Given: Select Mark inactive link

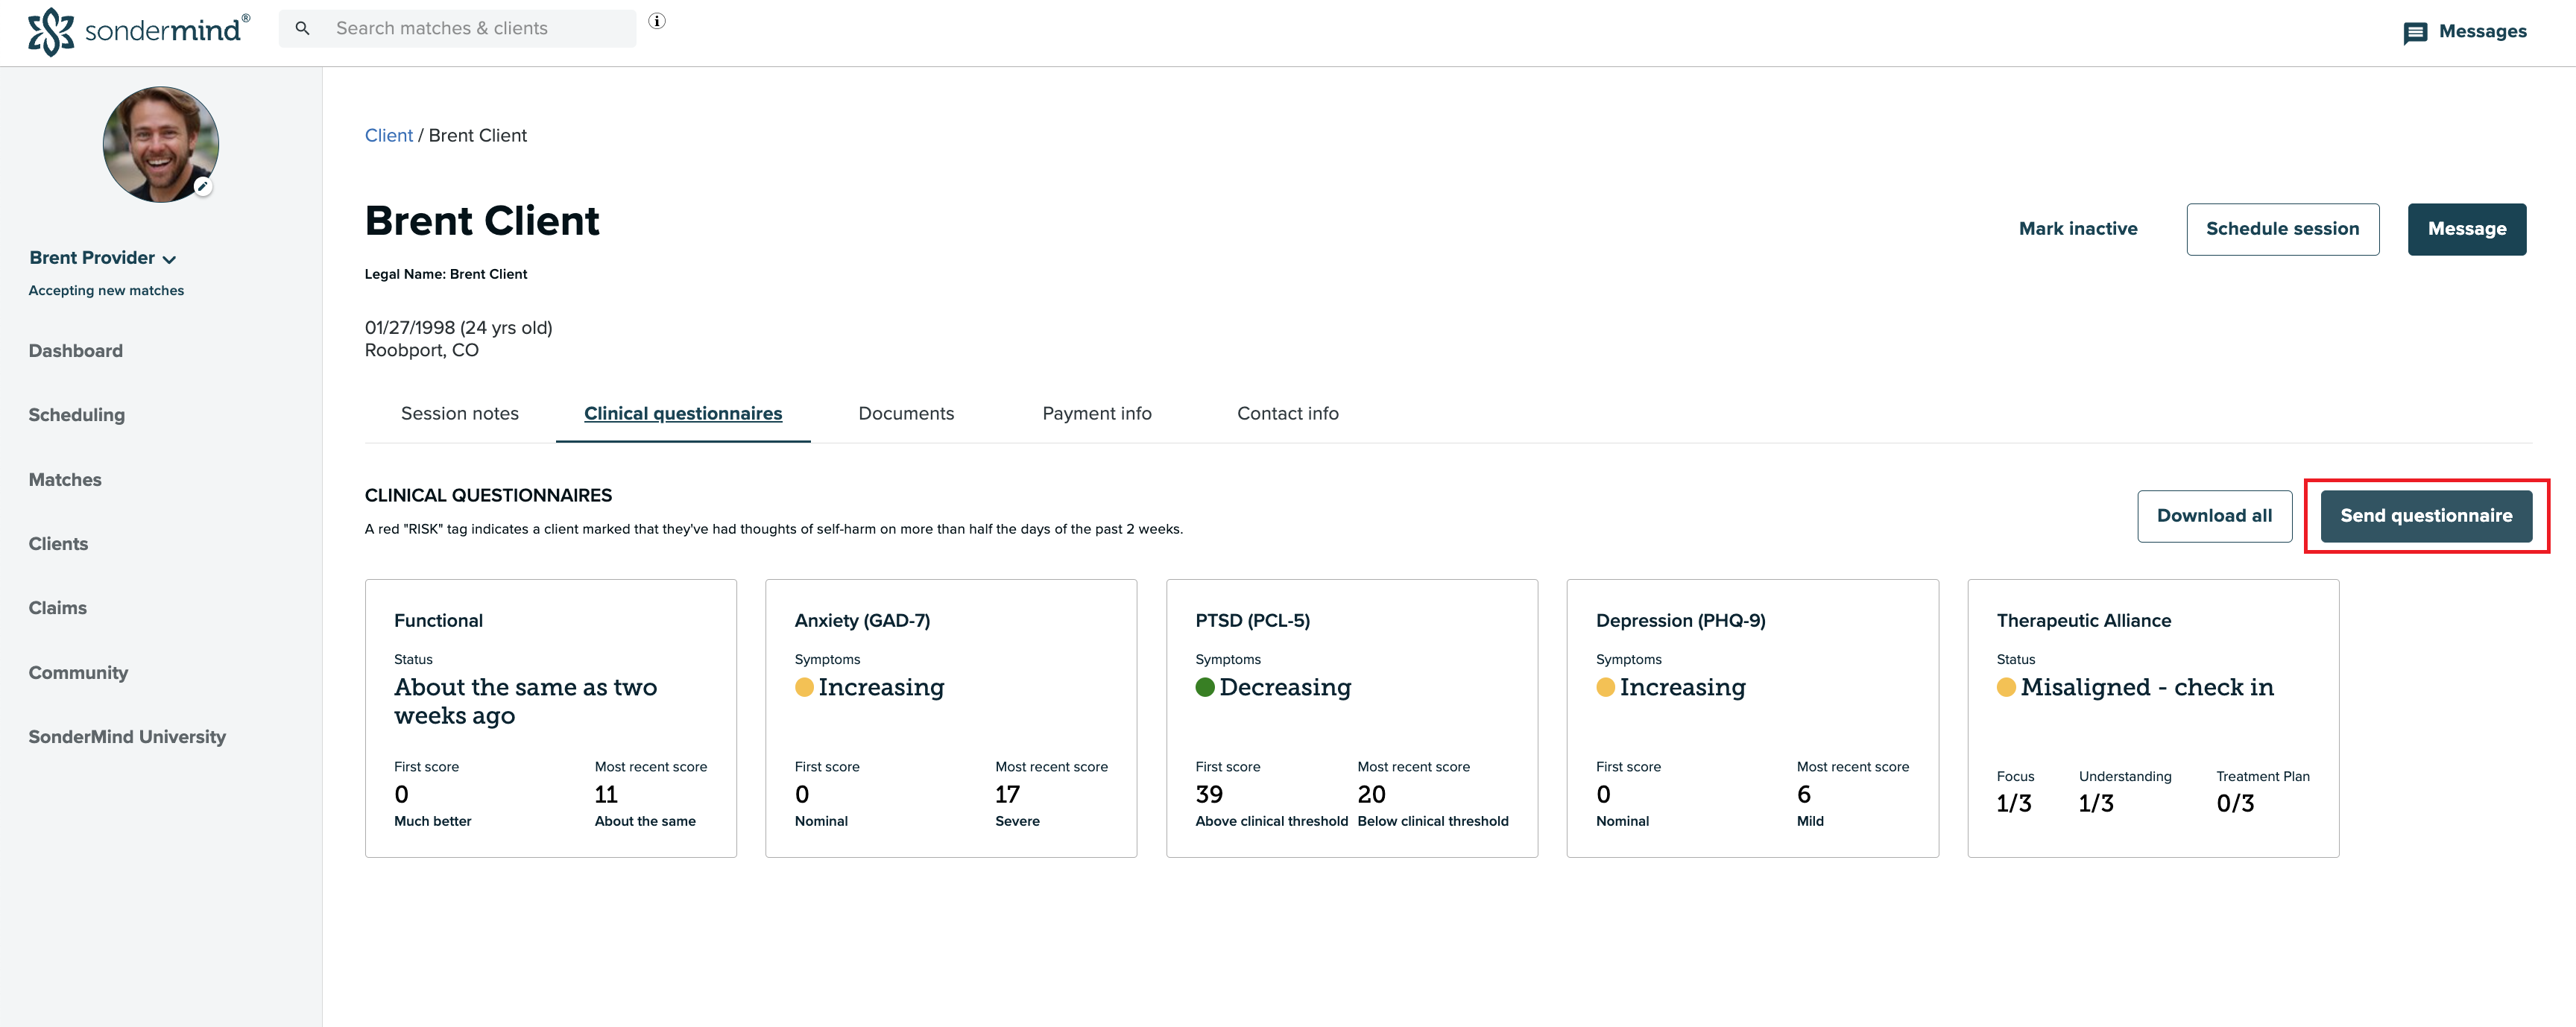Looking at the screenshot, I should tap(2077, 229).
